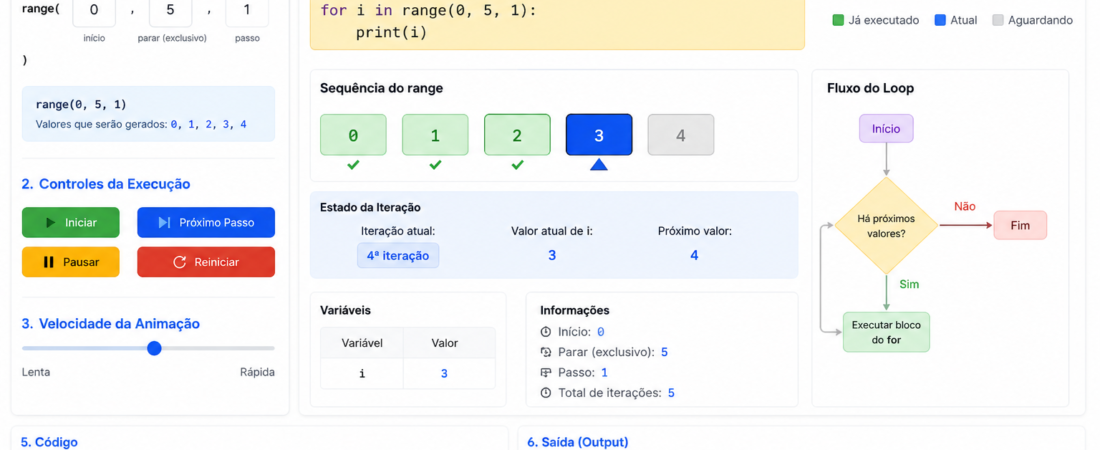Click the Executar bloco do for node
Screen dimensions: 1100x450
coord(886,332)
